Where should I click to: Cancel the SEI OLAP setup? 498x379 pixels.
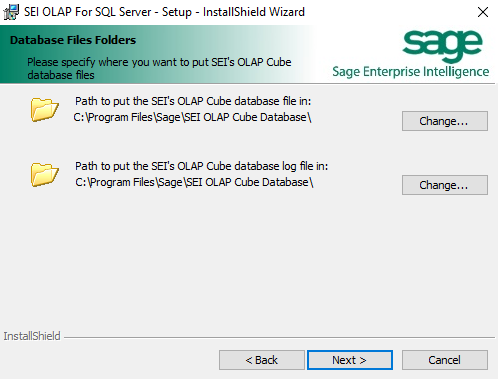(x=445, y=360)
